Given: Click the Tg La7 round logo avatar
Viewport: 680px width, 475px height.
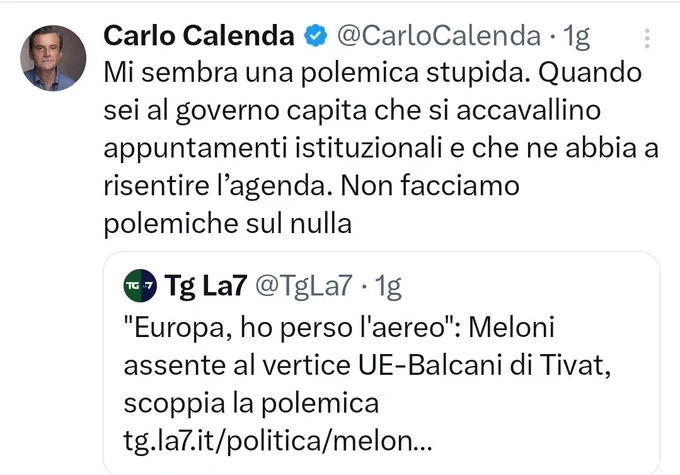Looking at the screenshot, I should [140, 285].
